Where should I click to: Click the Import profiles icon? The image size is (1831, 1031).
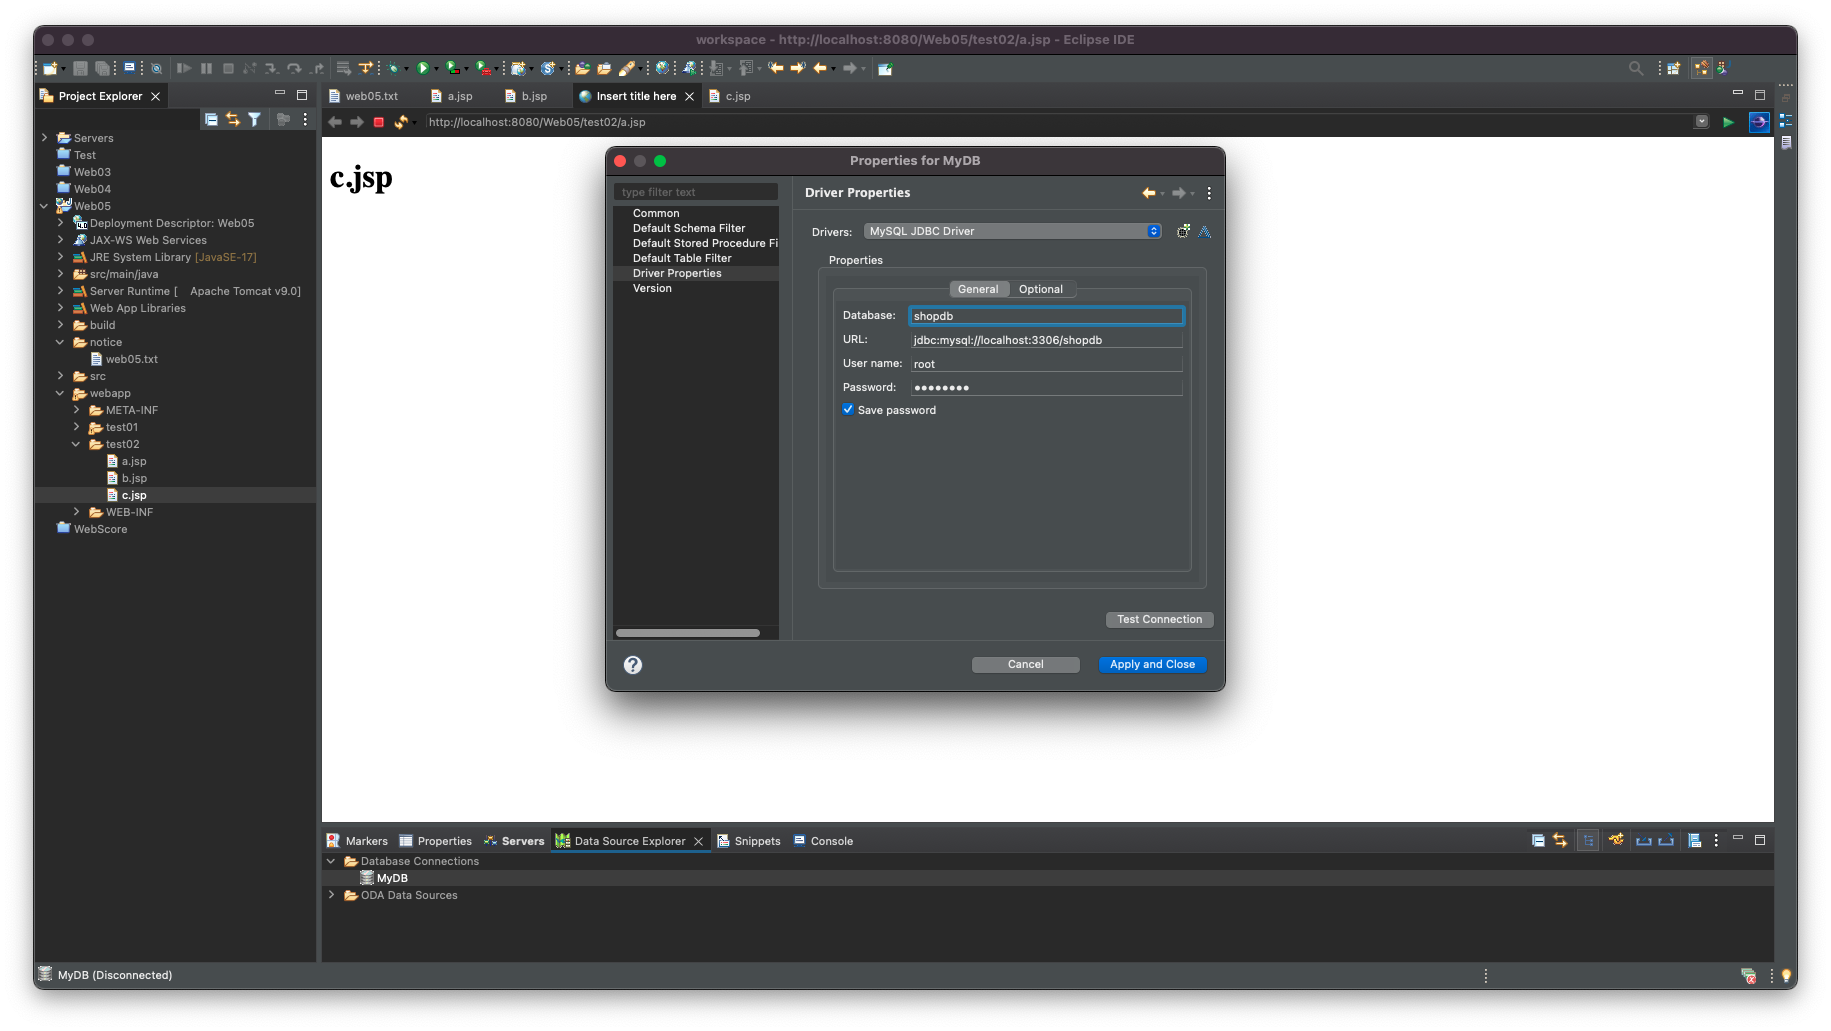pyautogui.click(x=1644, y=840)
